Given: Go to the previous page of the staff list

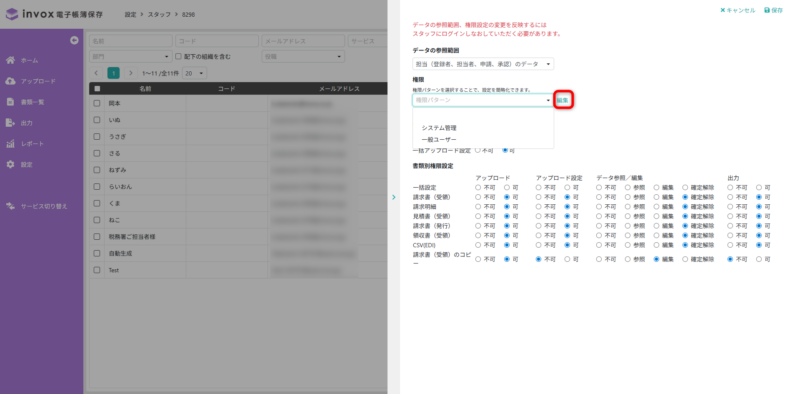Looking at the screenshot, I should coord(96,73).
